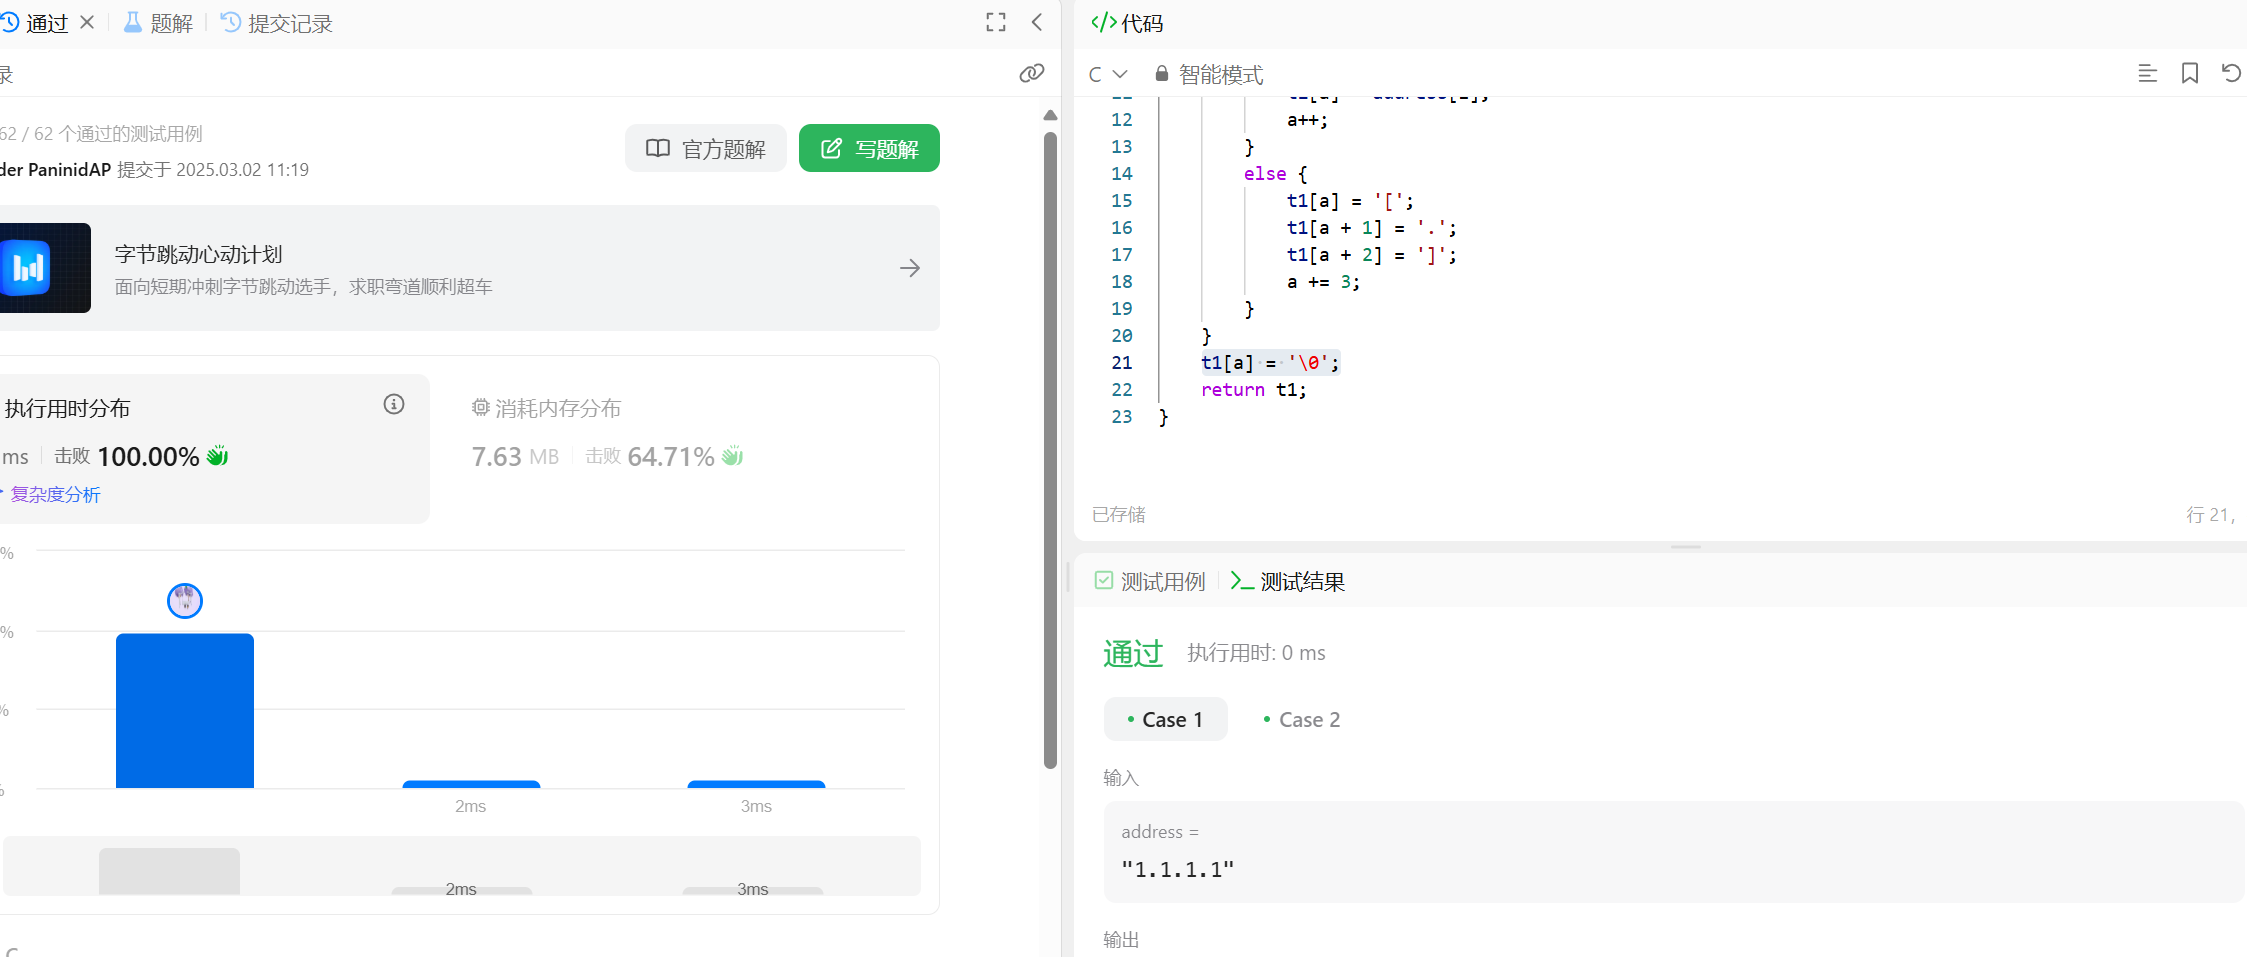Open the 提交记录 tab
Image resolution: width=2247 pixels, height=957 pixels.
tap(277, 23)
